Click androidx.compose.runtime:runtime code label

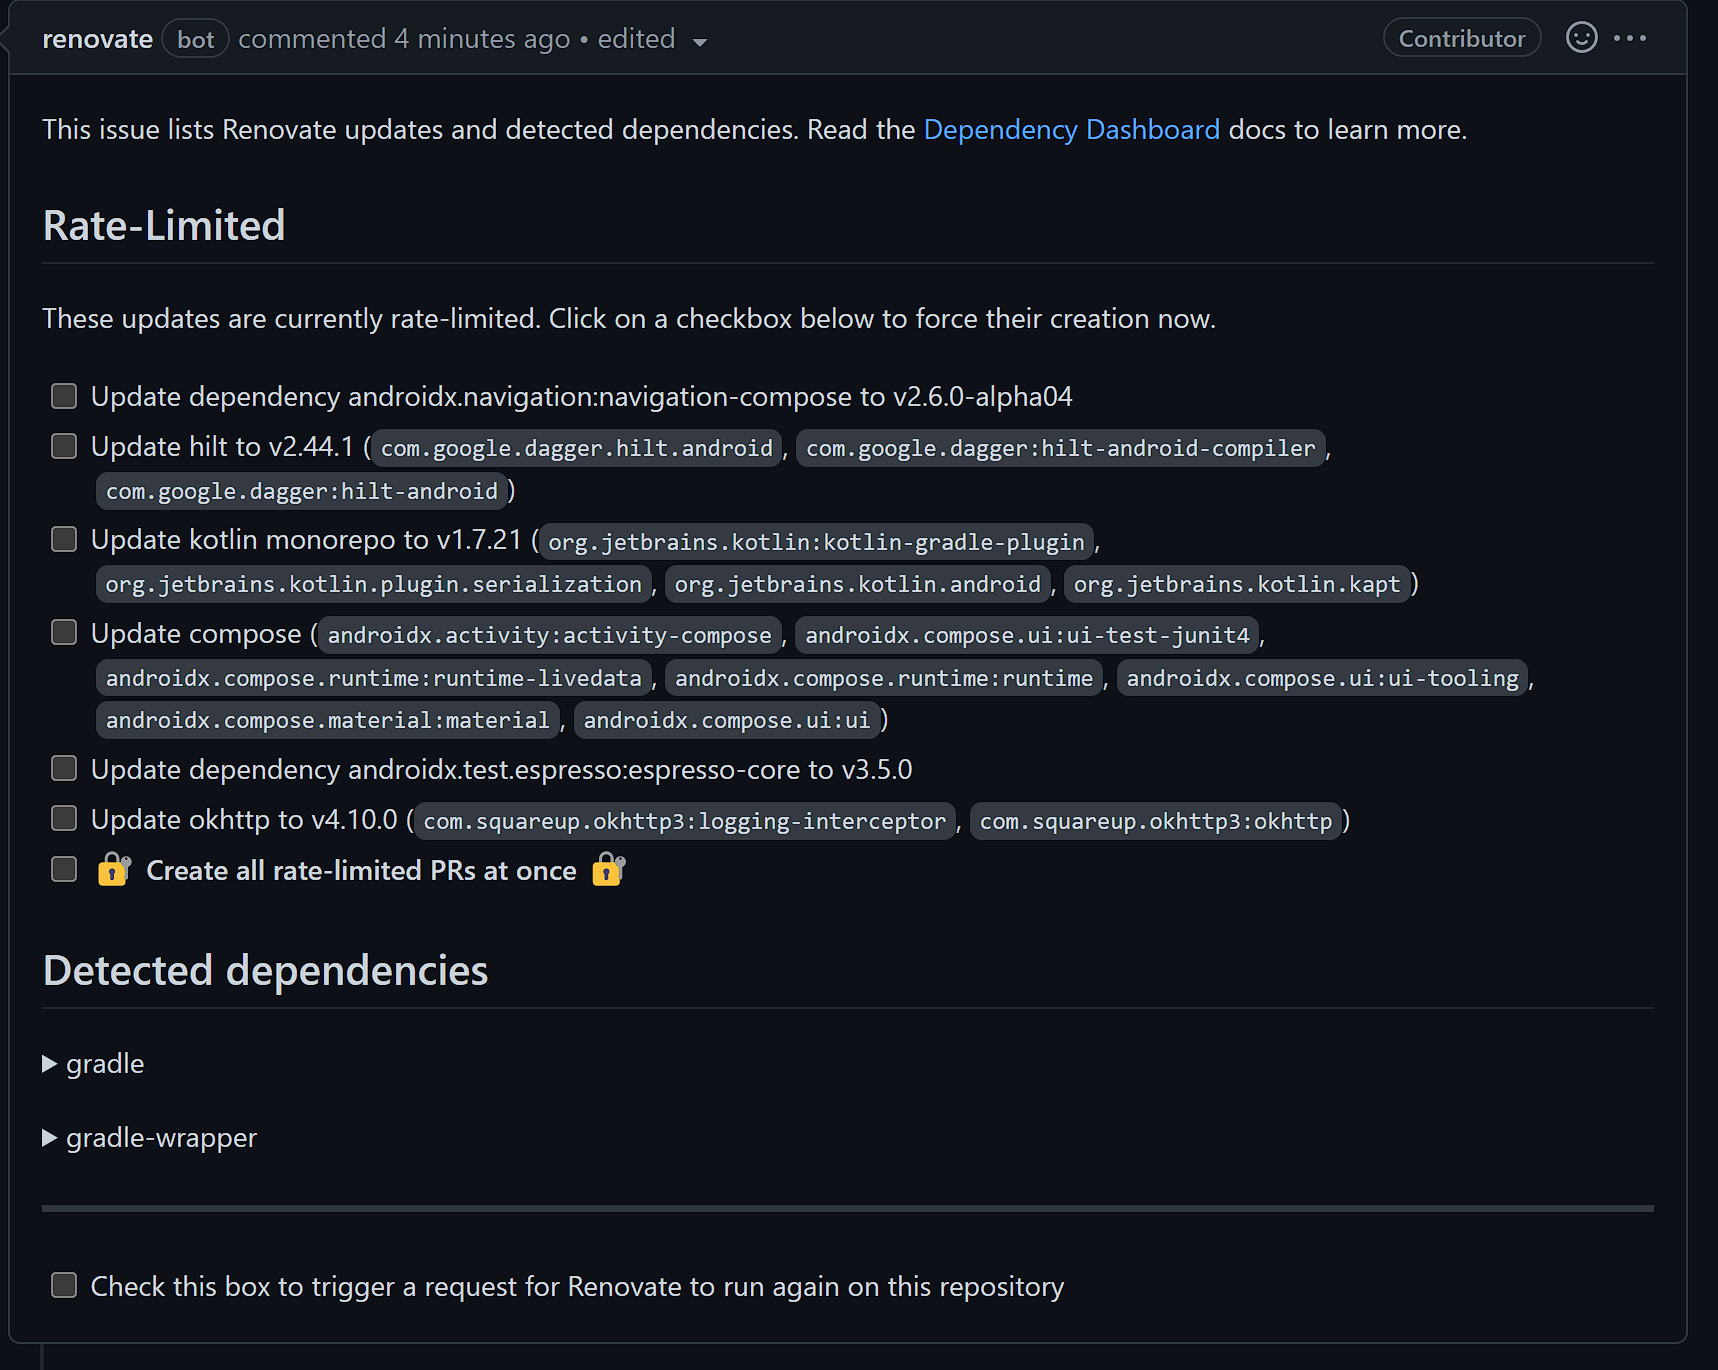pyautogui.click(x=884, y=678)
